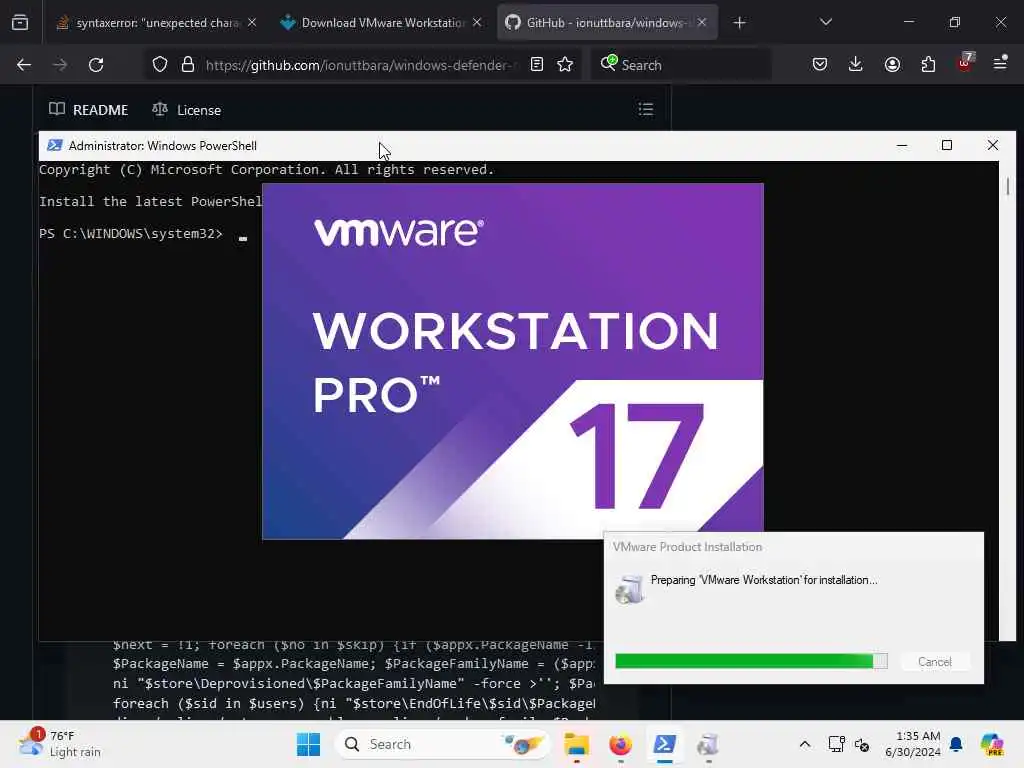Click the PowerShell window title icon

[55, 146]
